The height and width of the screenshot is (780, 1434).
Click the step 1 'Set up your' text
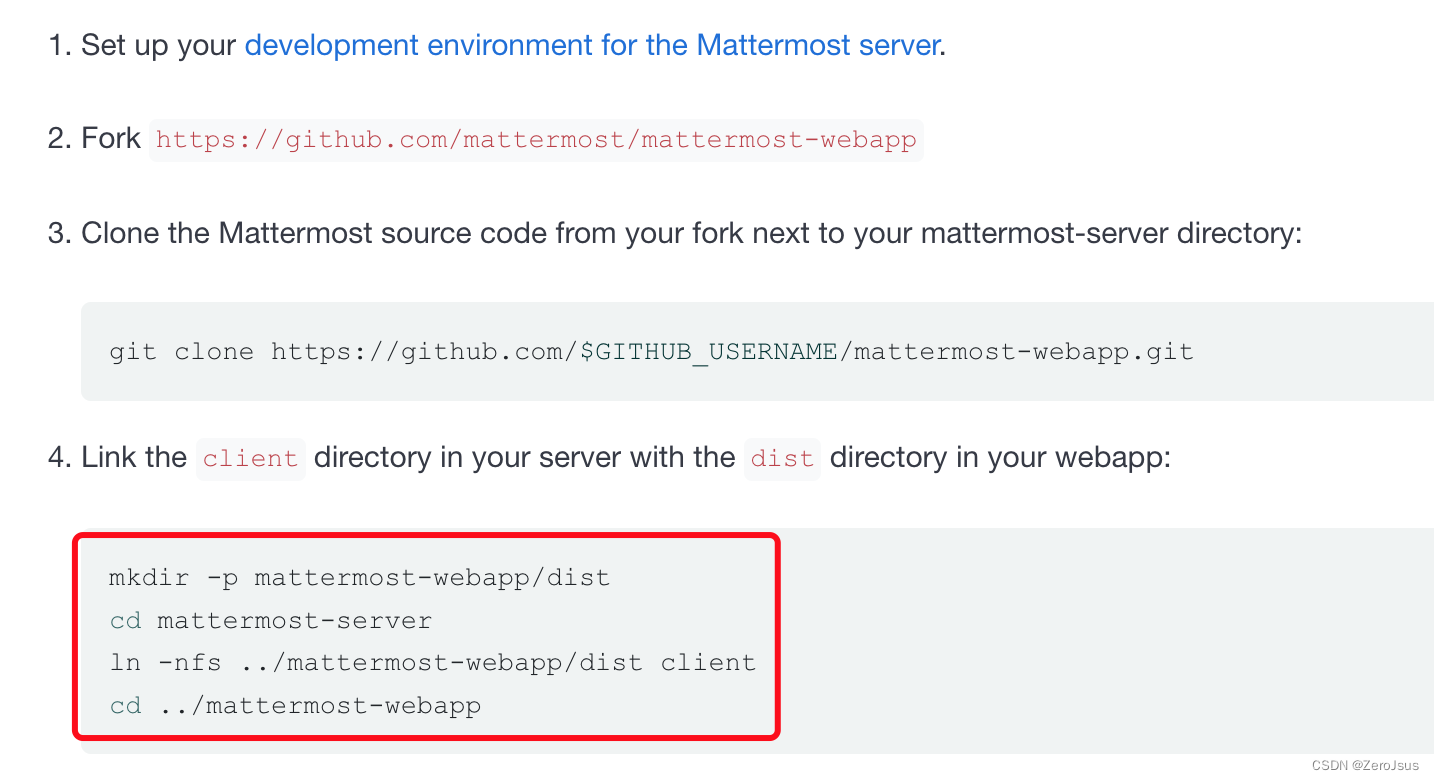point(159,46)
